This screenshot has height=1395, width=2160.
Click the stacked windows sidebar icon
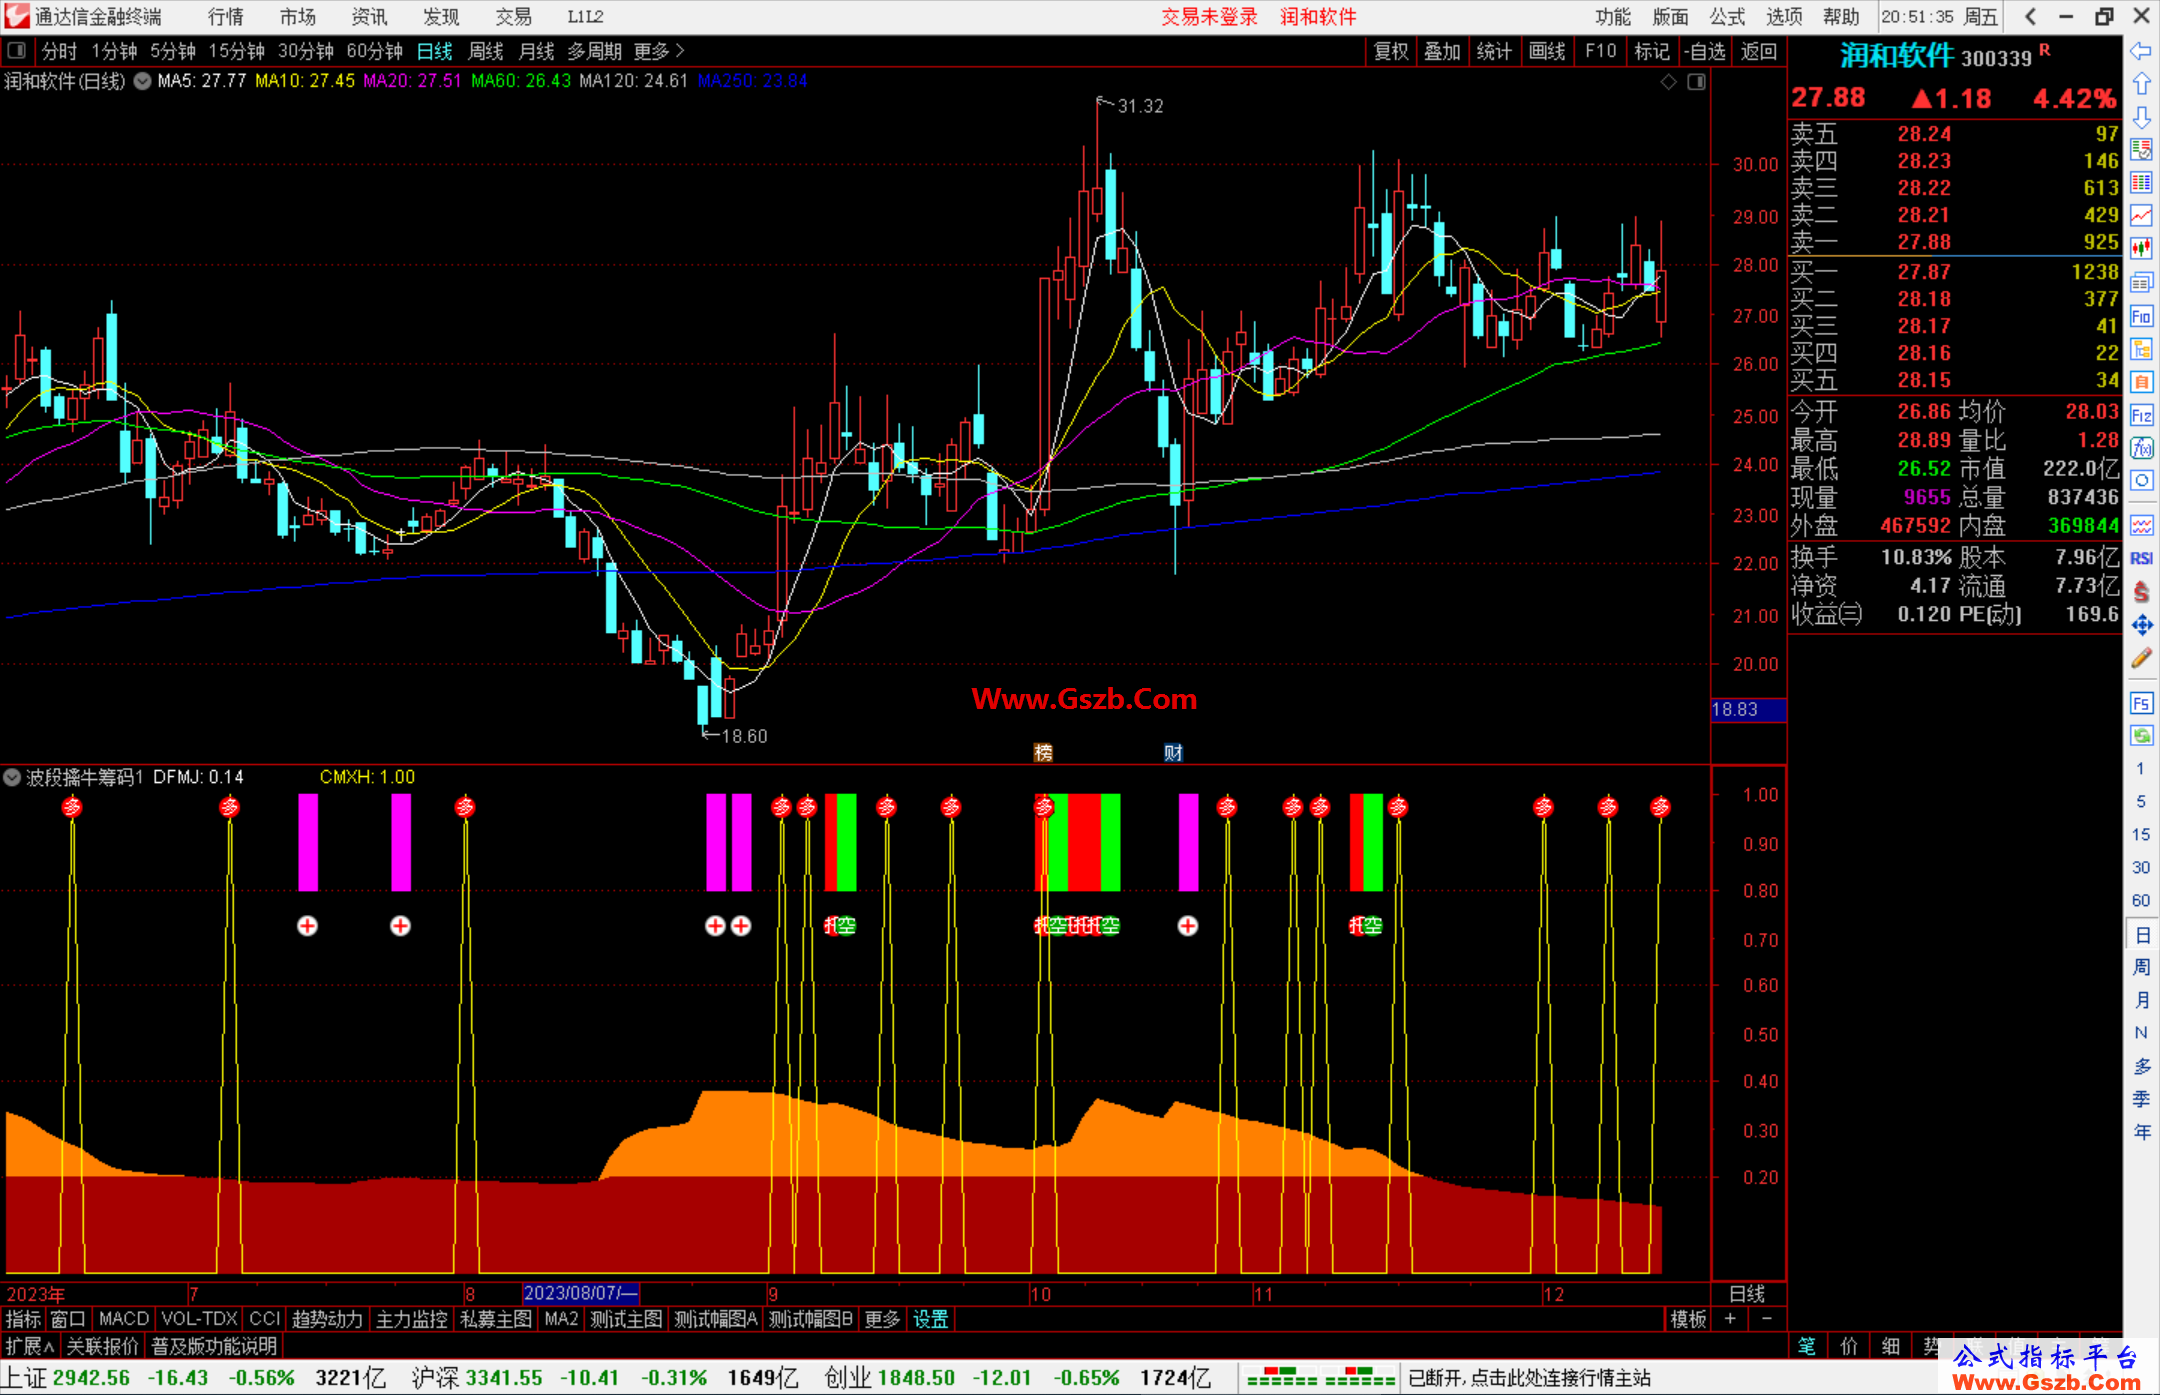2141,283
